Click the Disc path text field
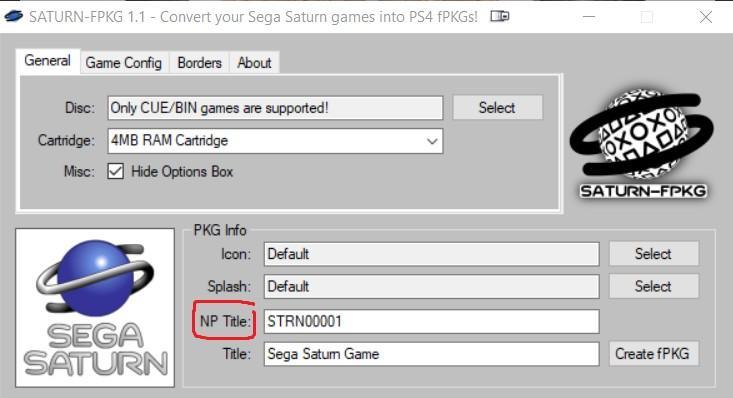Image resolution: width=733 pixels, height=398 pixels. point(275,108)
